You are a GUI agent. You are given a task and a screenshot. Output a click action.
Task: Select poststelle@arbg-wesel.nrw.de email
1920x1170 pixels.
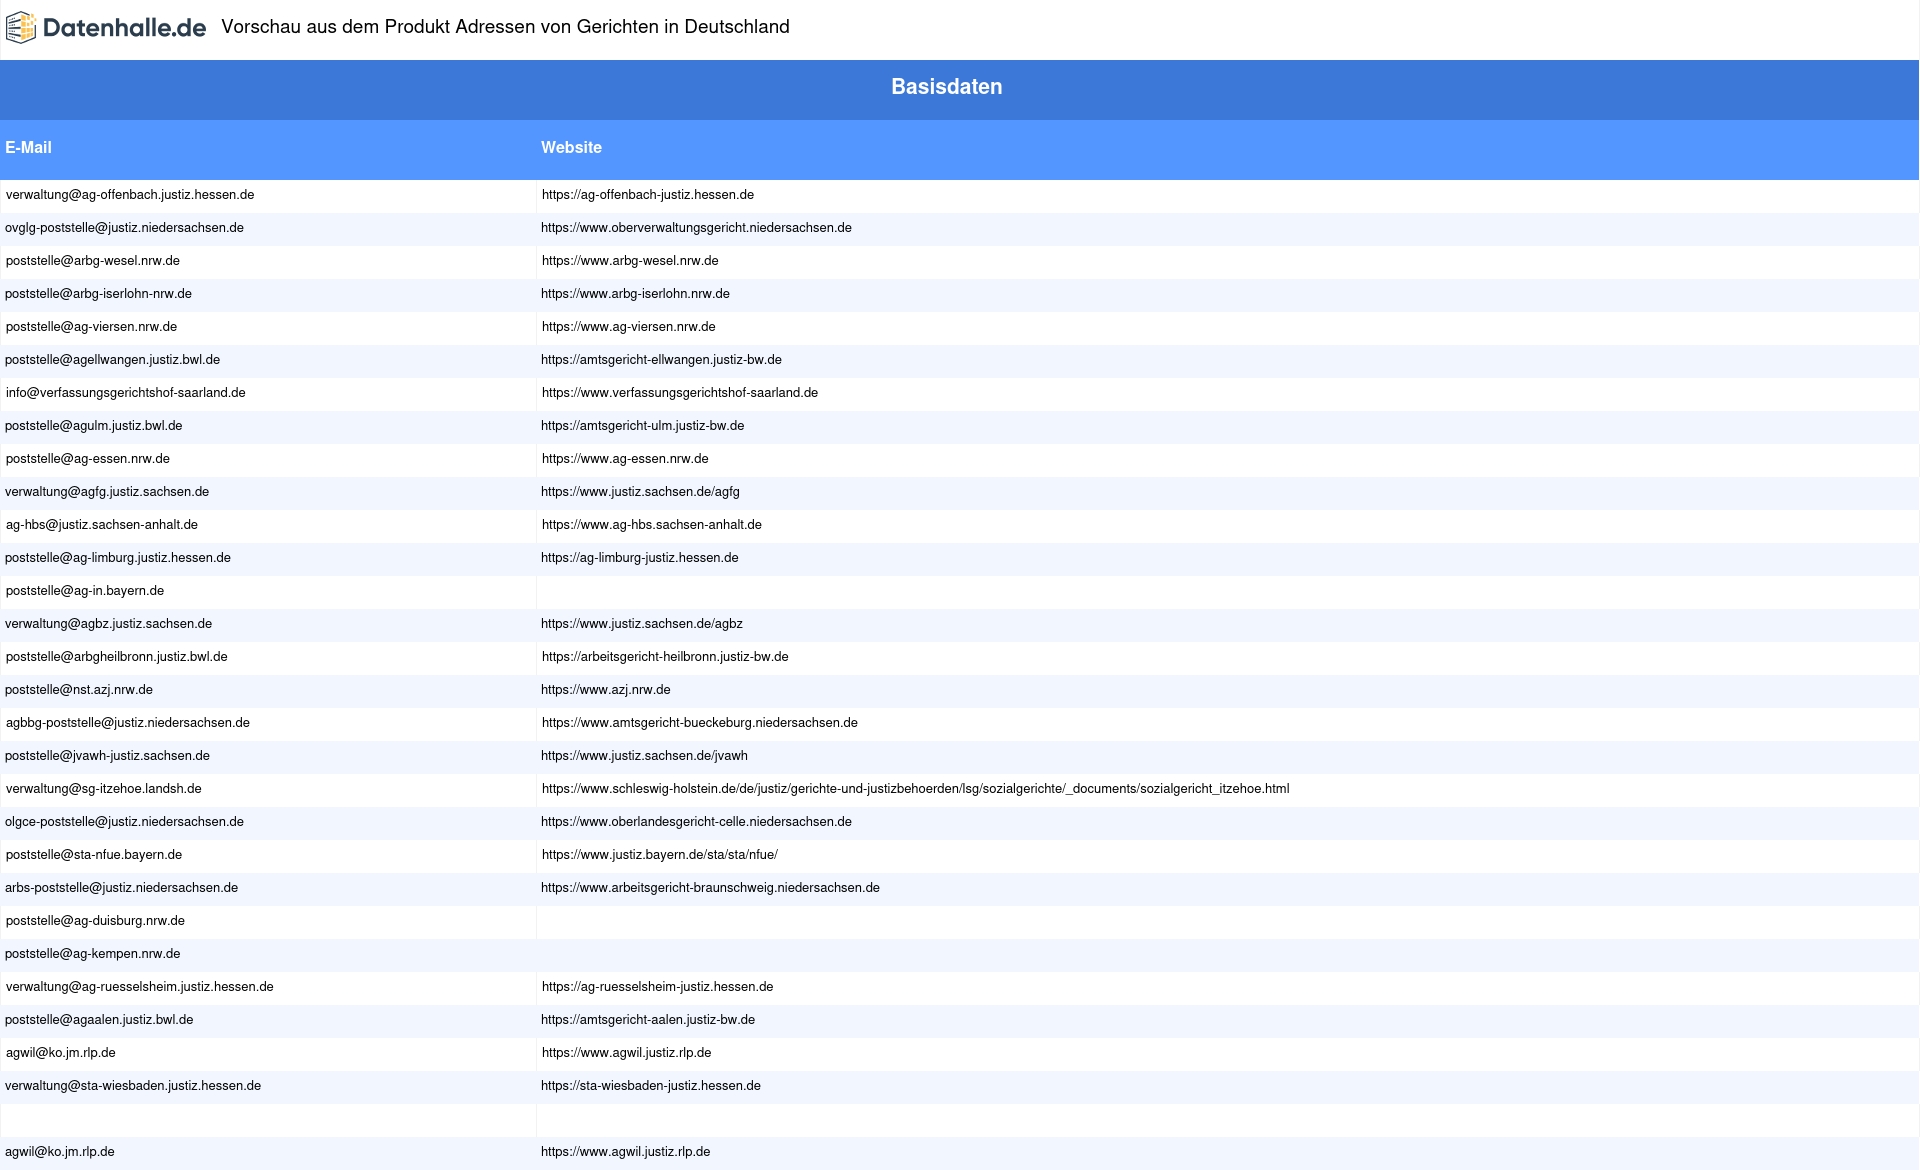[93, 261]
